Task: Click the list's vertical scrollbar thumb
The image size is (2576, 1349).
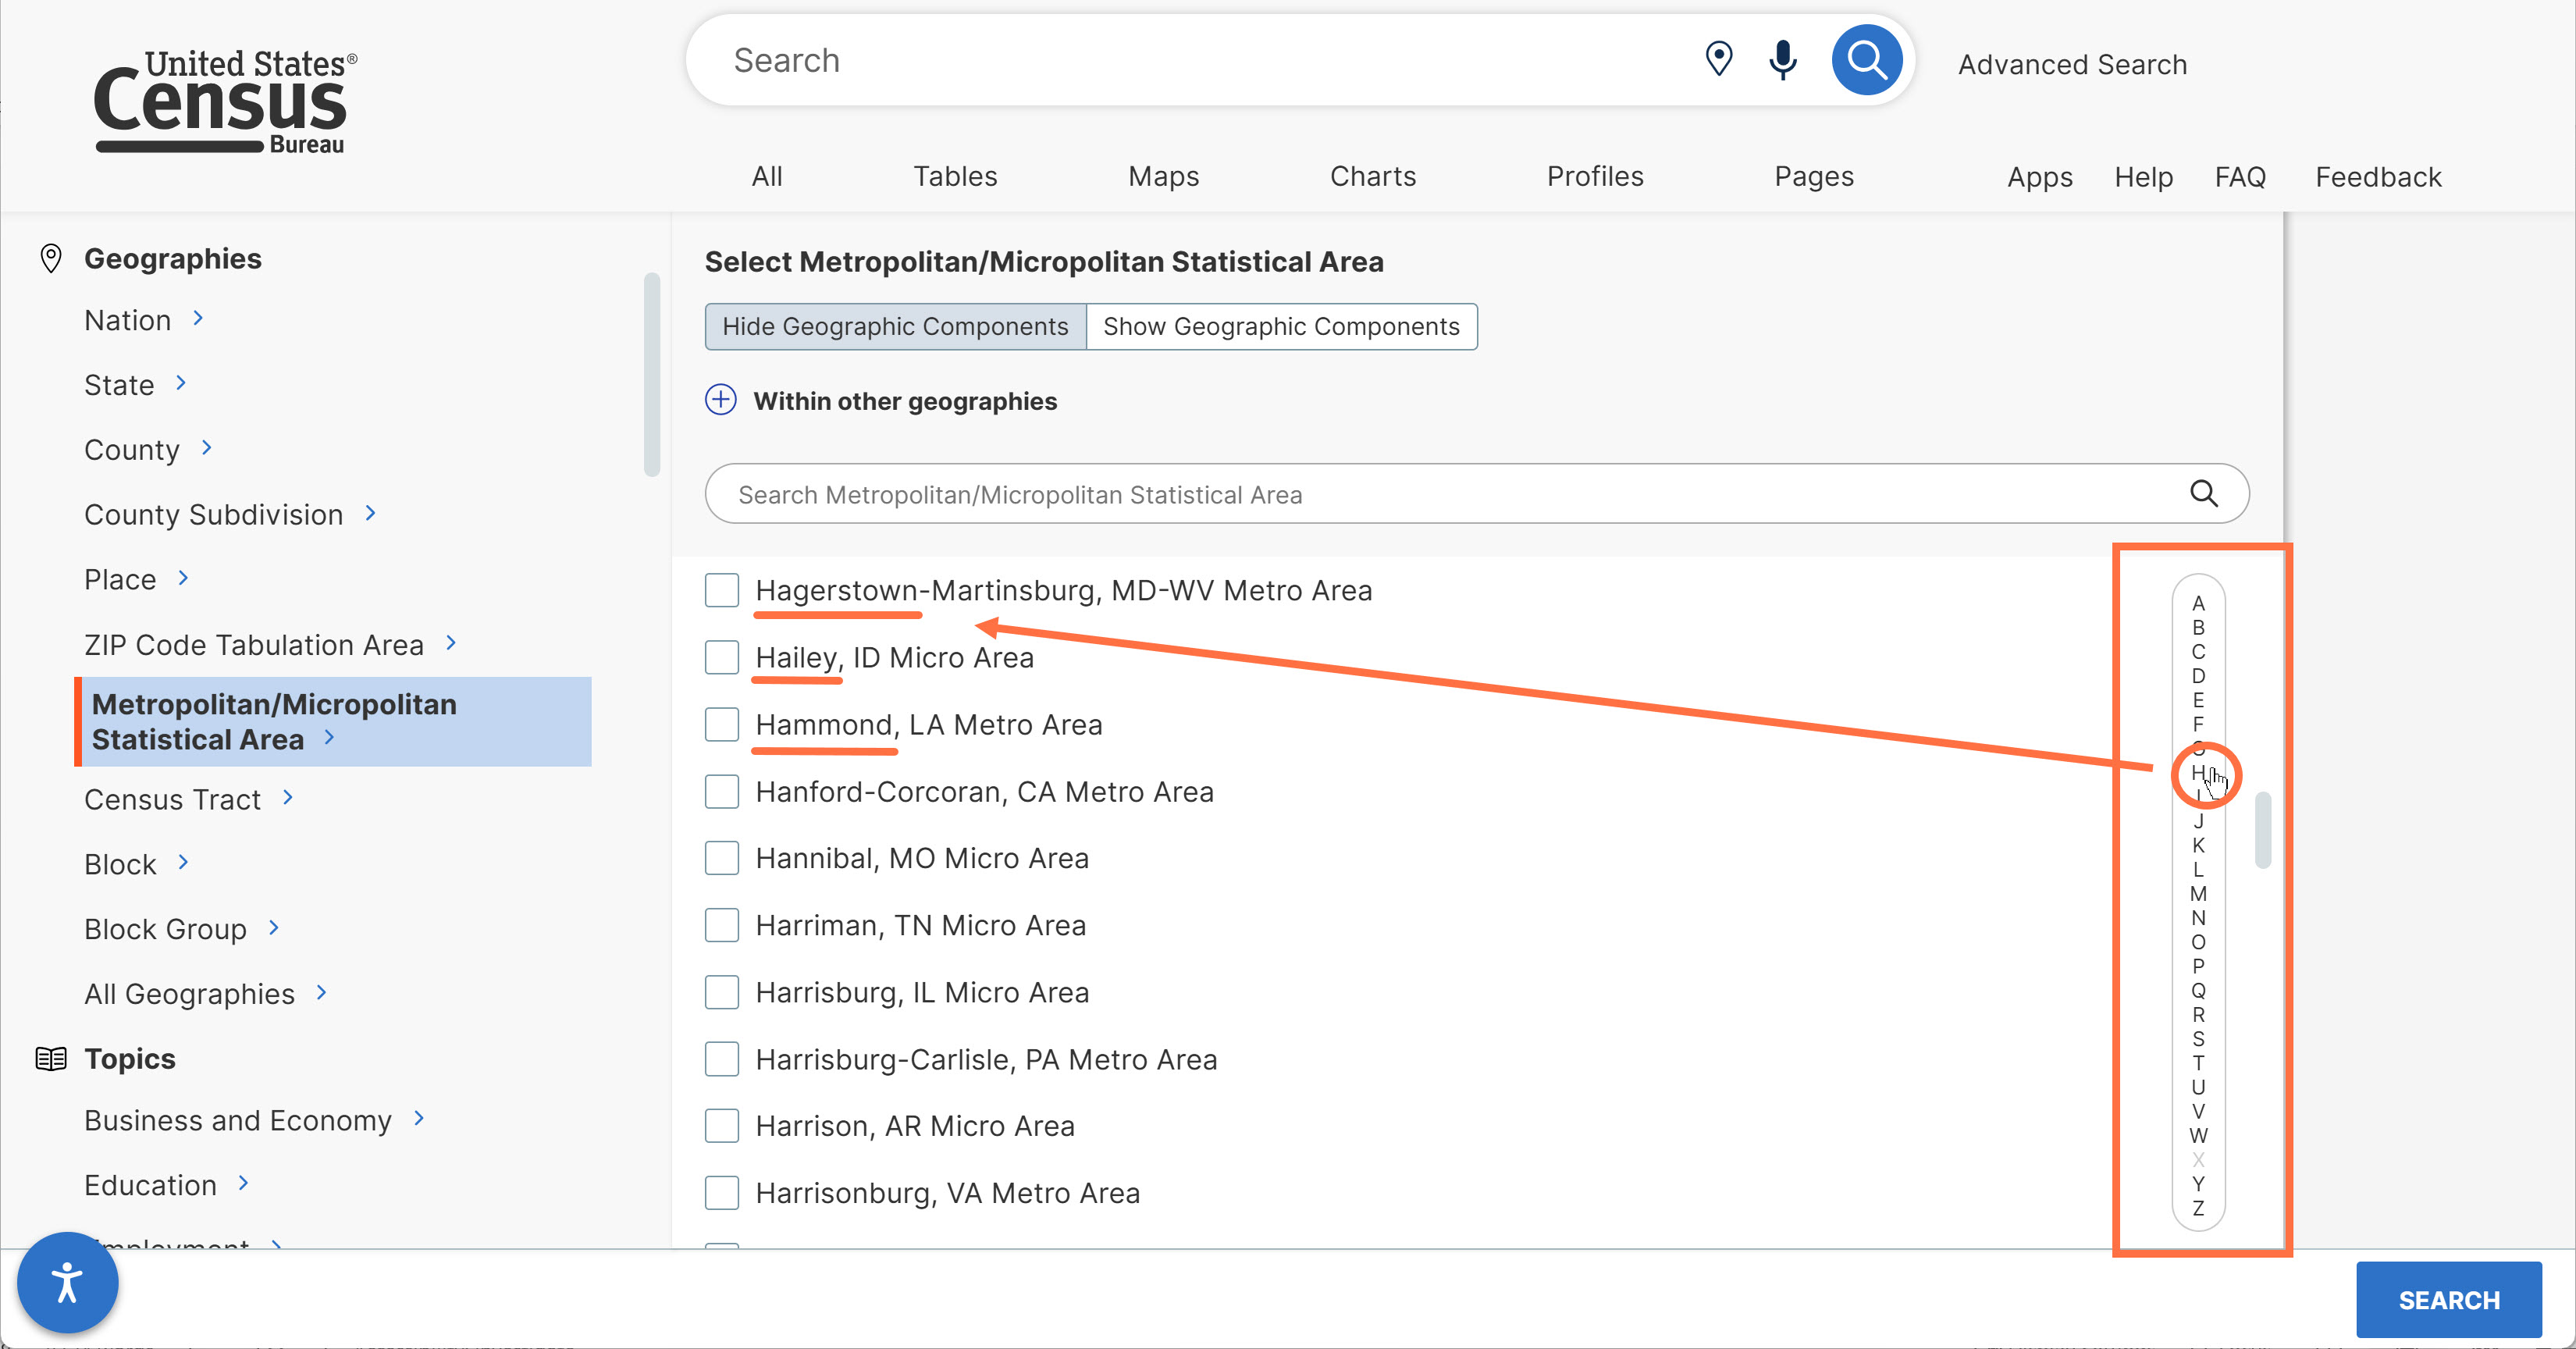Action: [x=2263, y=830]
